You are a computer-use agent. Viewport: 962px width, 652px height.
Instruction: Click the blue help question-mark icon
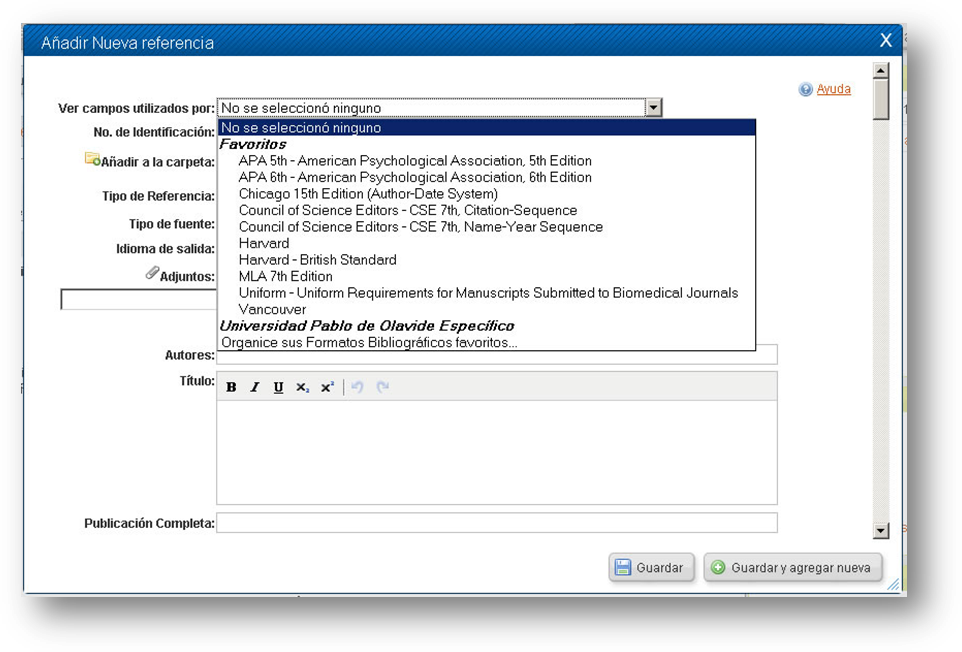point(805,90)
